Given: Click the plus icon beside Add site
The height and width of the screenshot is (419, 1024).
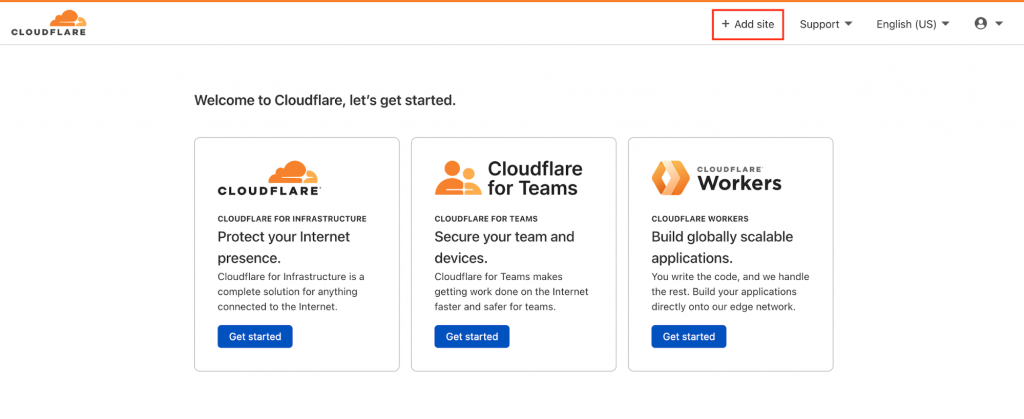Looking at the screenshot, I should tap(726, 24).
